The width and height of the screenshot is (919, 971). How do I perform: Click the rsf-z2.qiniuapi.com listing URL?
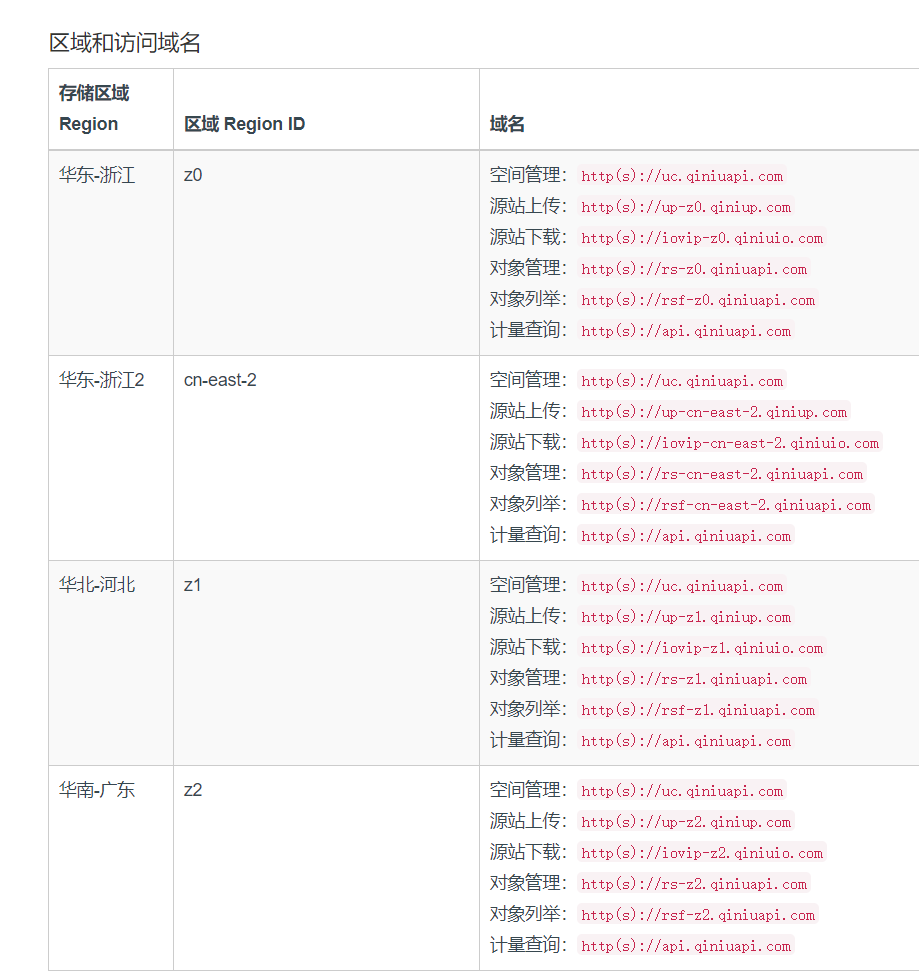(698, 915)
